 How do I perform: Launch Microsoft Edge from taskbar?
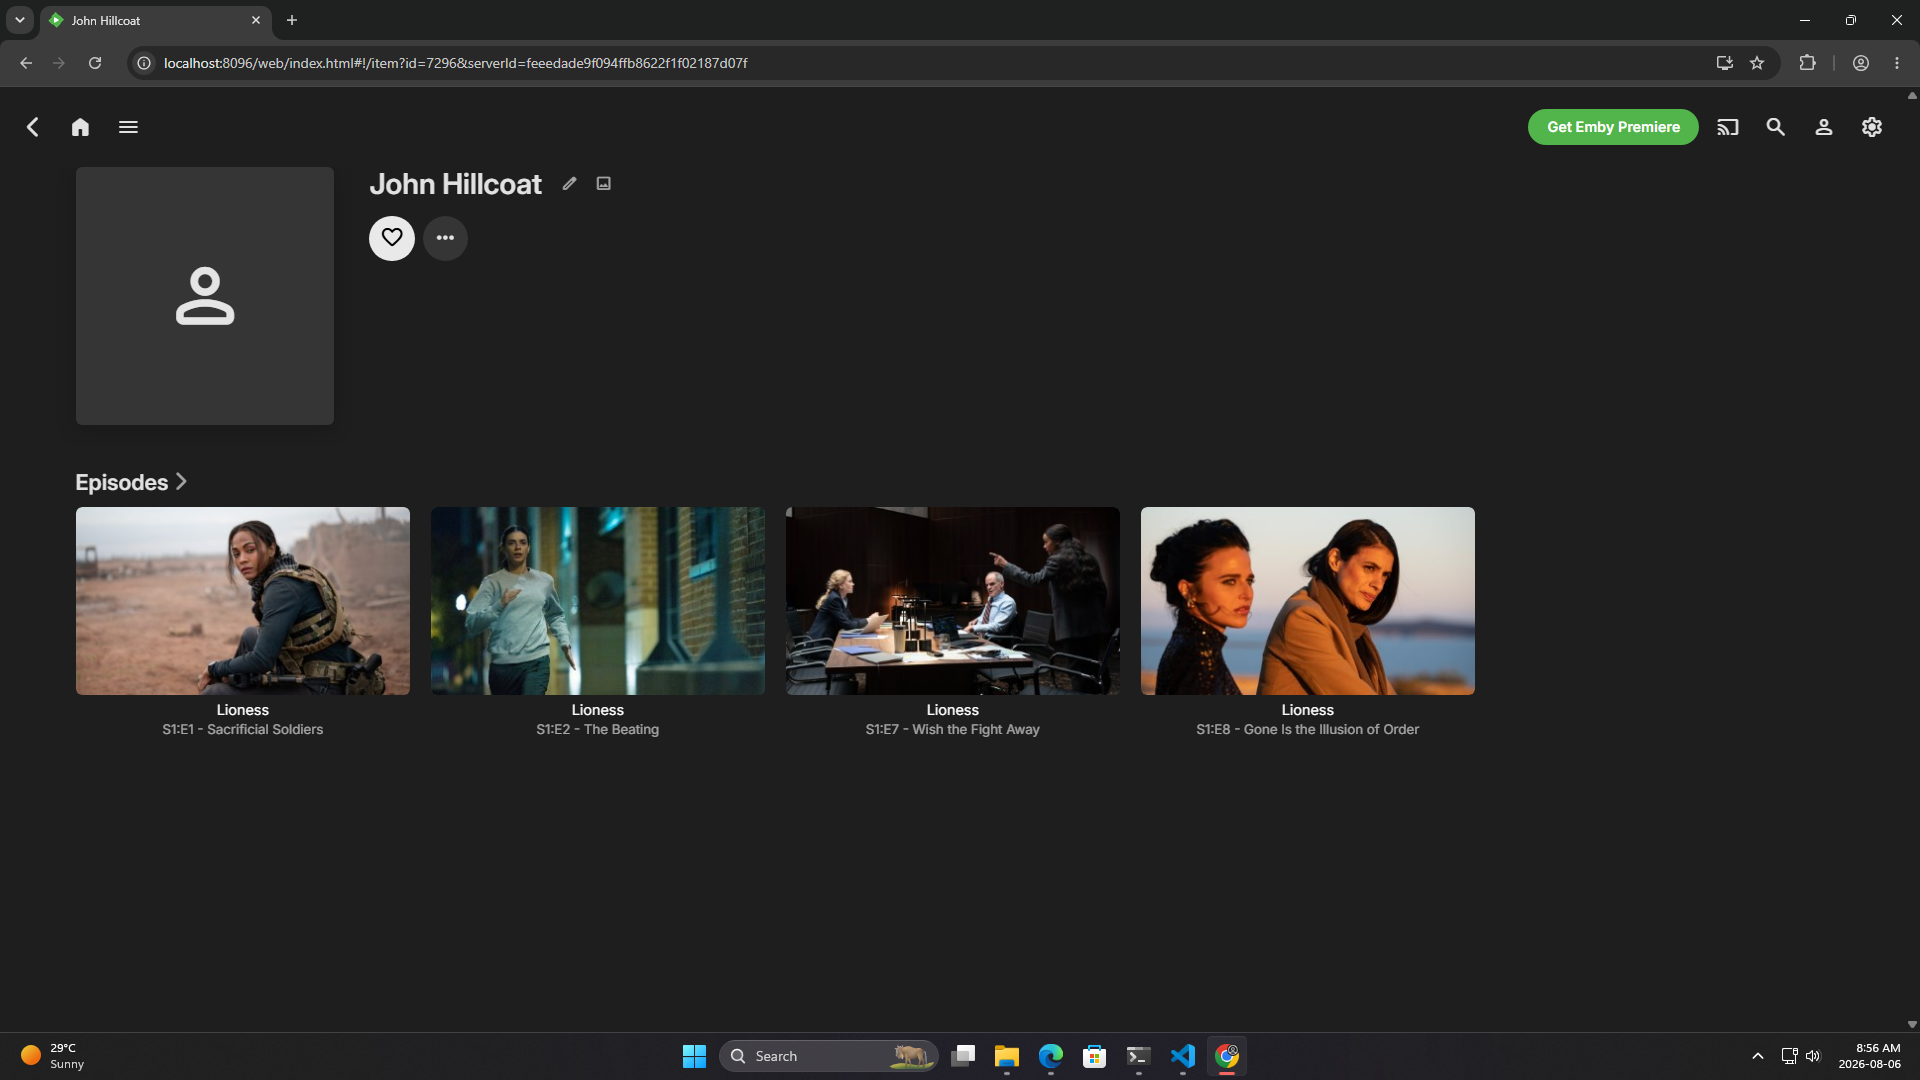coord(1051,1056)
